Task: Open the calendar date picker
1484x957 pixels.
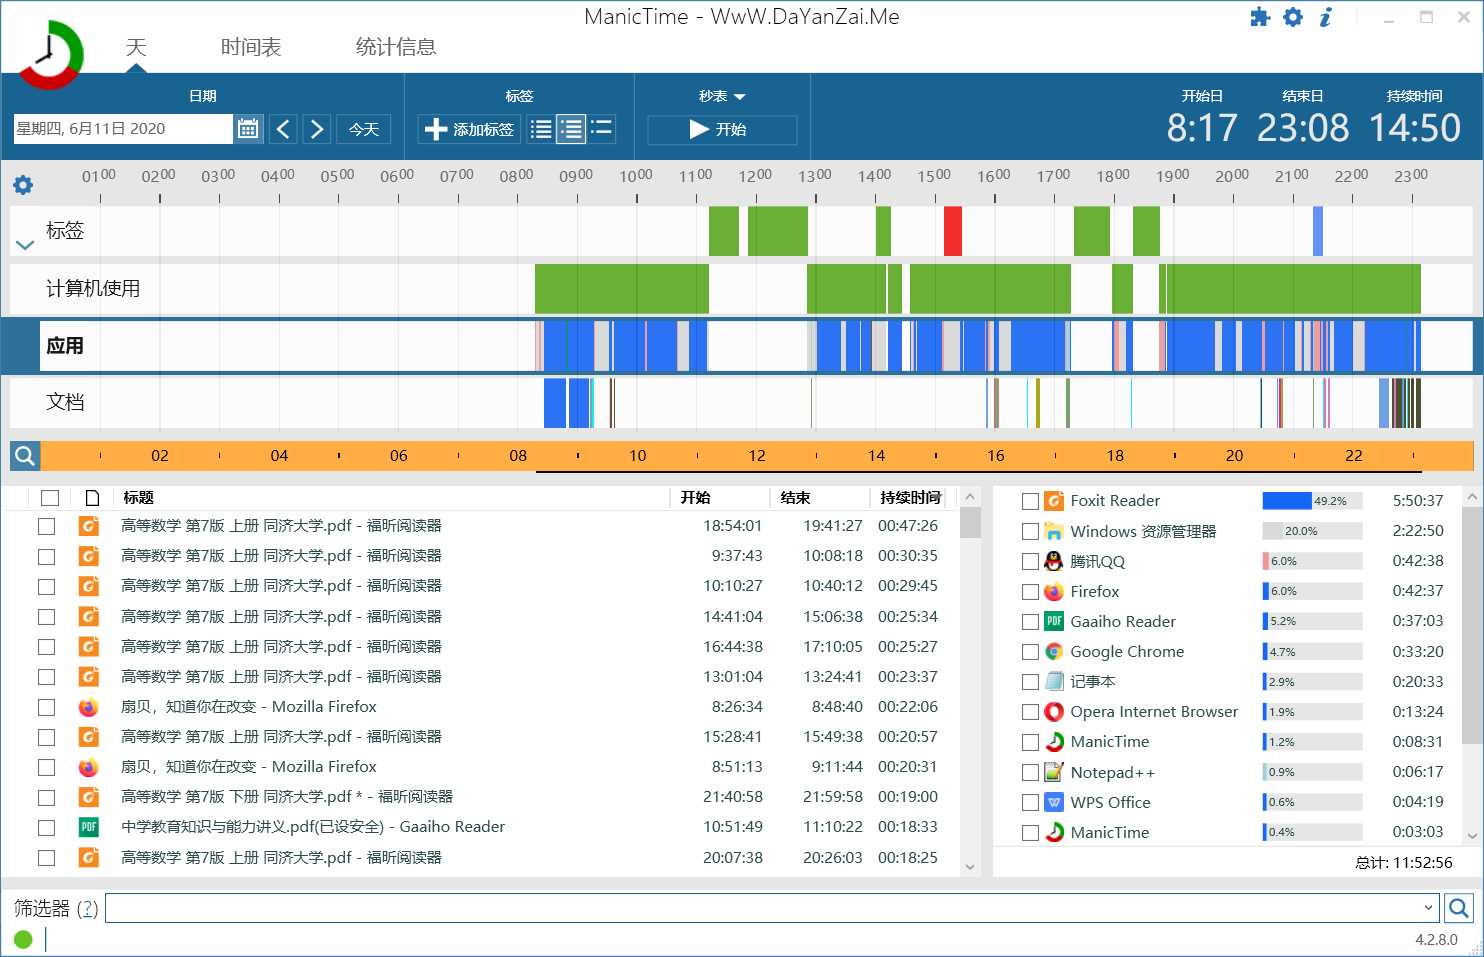Action: [x=248, y=129]
